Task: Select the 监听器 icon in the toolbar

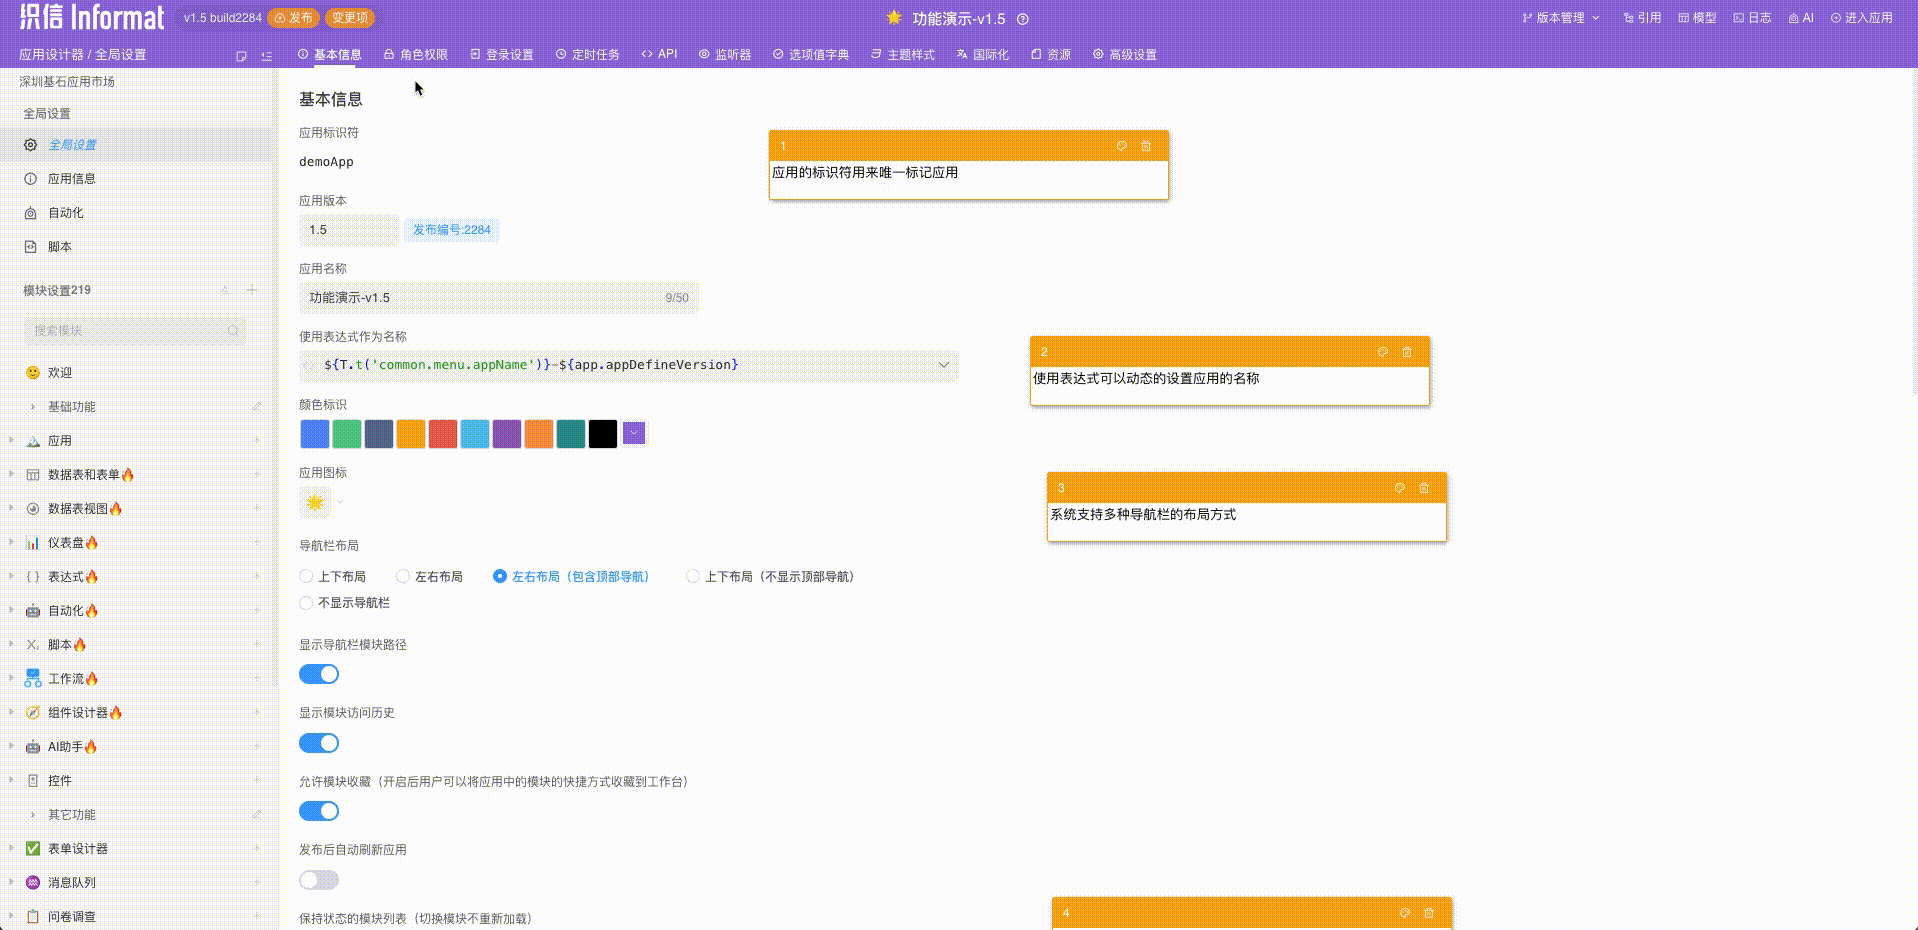Action: click(x=705, y=55)
